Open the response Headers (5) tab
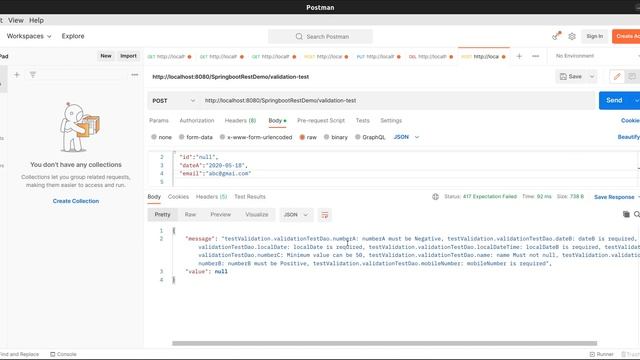The image size is (640, 360). [211, 197]
